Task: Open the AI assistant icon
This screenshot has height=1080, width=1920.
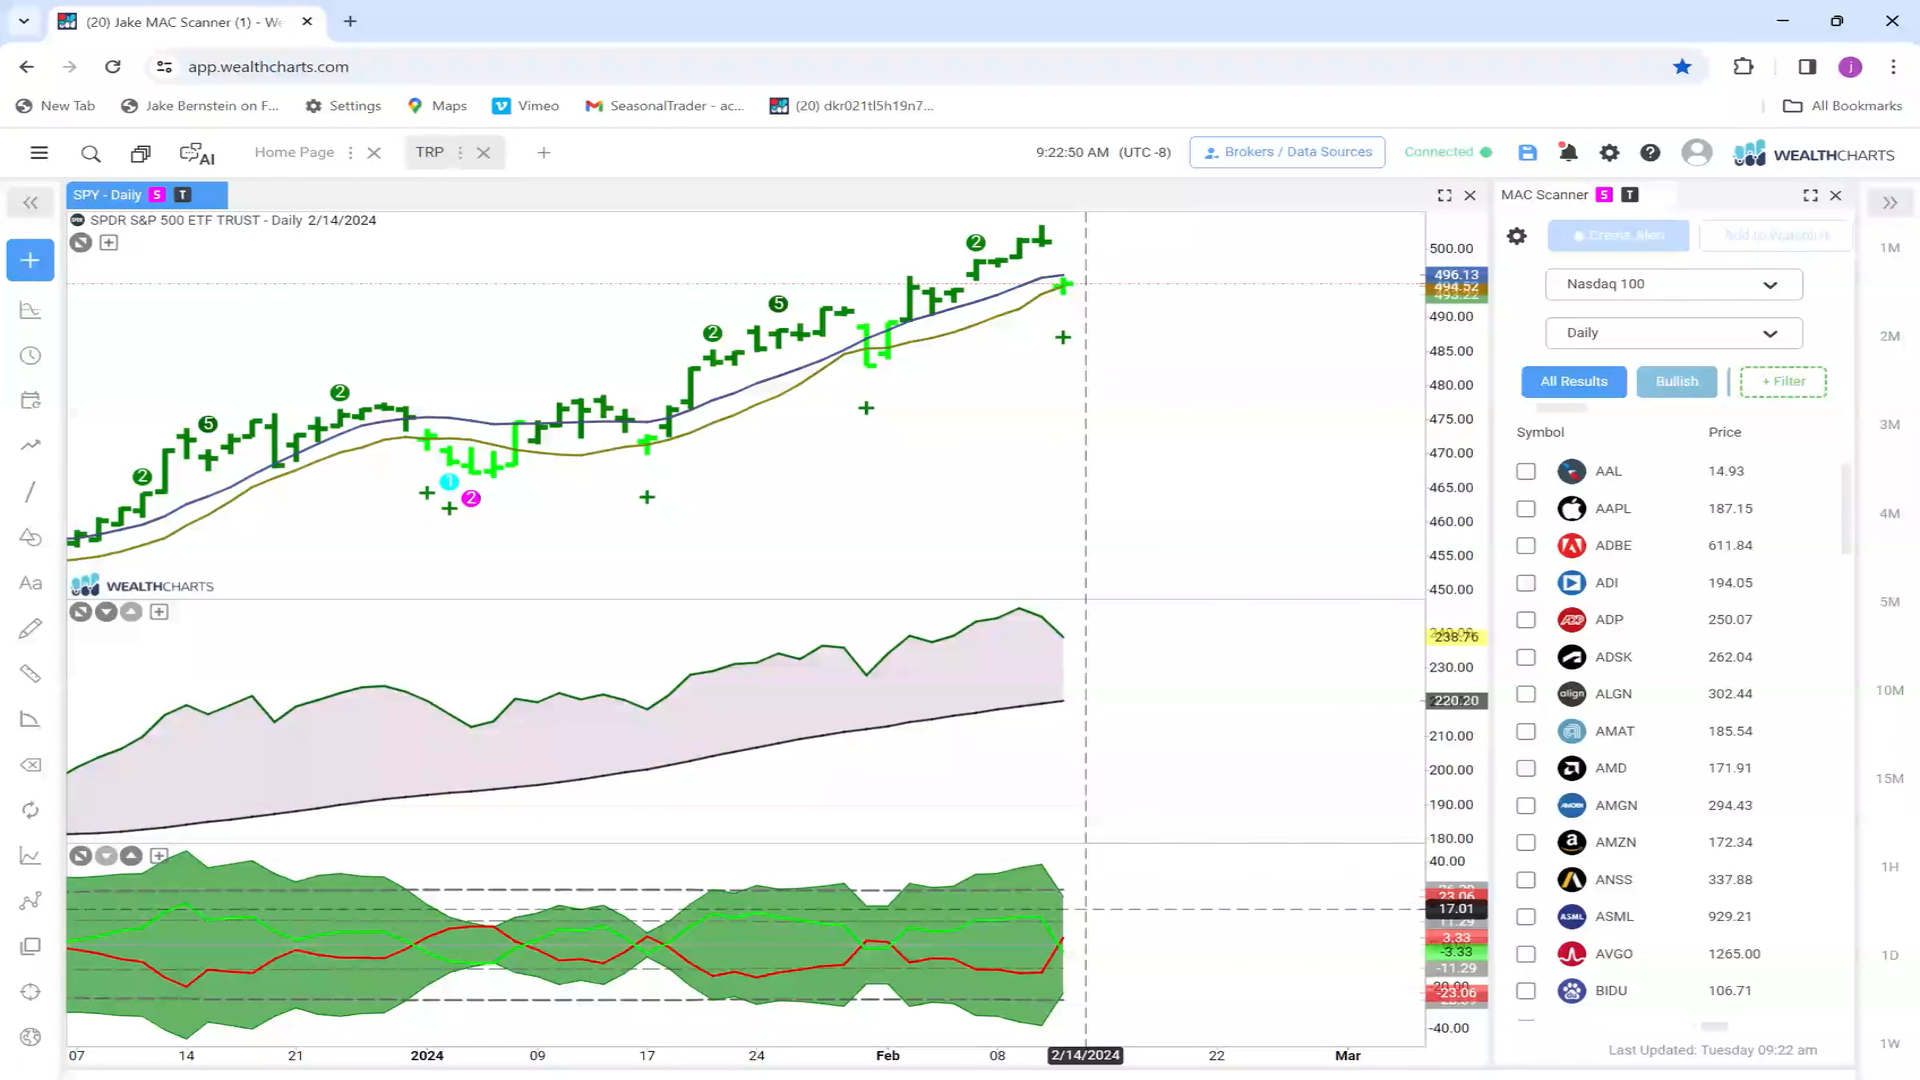Action: pyautogui.click(x=197, y=153)
